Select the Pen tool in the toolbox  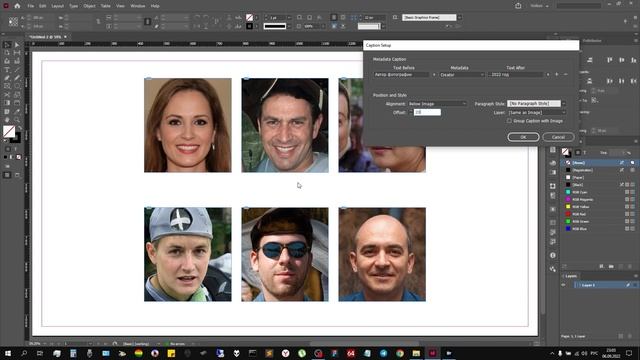coord(7,78)
